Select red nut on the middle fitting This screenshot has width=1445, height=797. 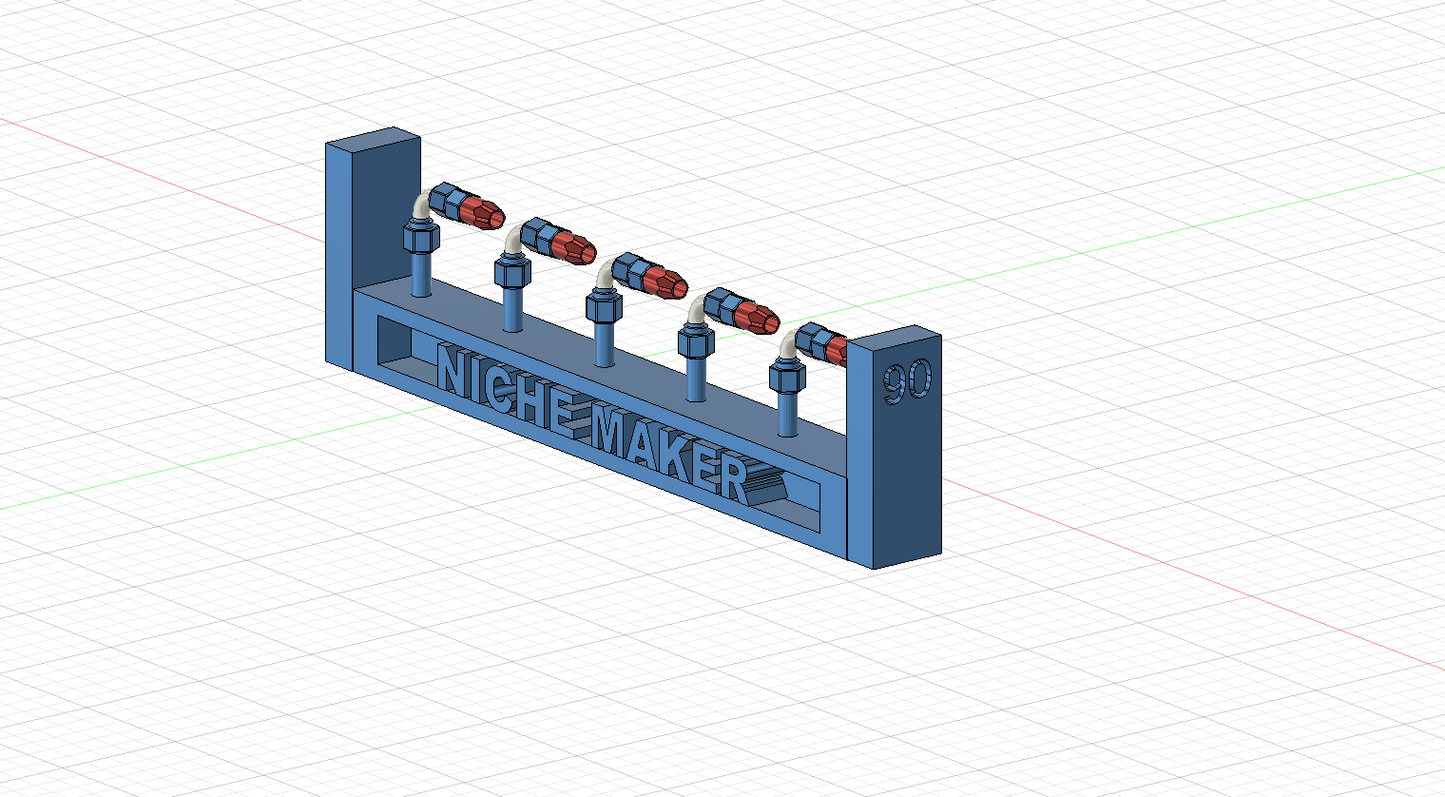663,281
